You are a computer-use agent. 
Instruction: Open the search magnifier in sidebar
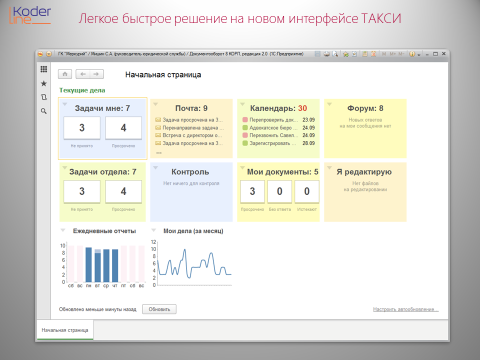[44, 111]
